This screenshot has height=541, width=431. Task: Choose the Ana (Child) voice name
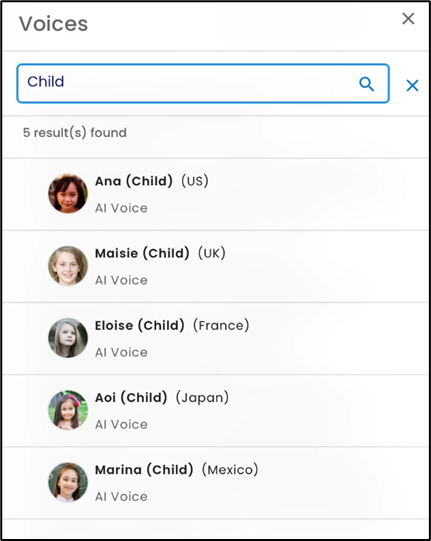pyautogui.click(x=134, y=181)
